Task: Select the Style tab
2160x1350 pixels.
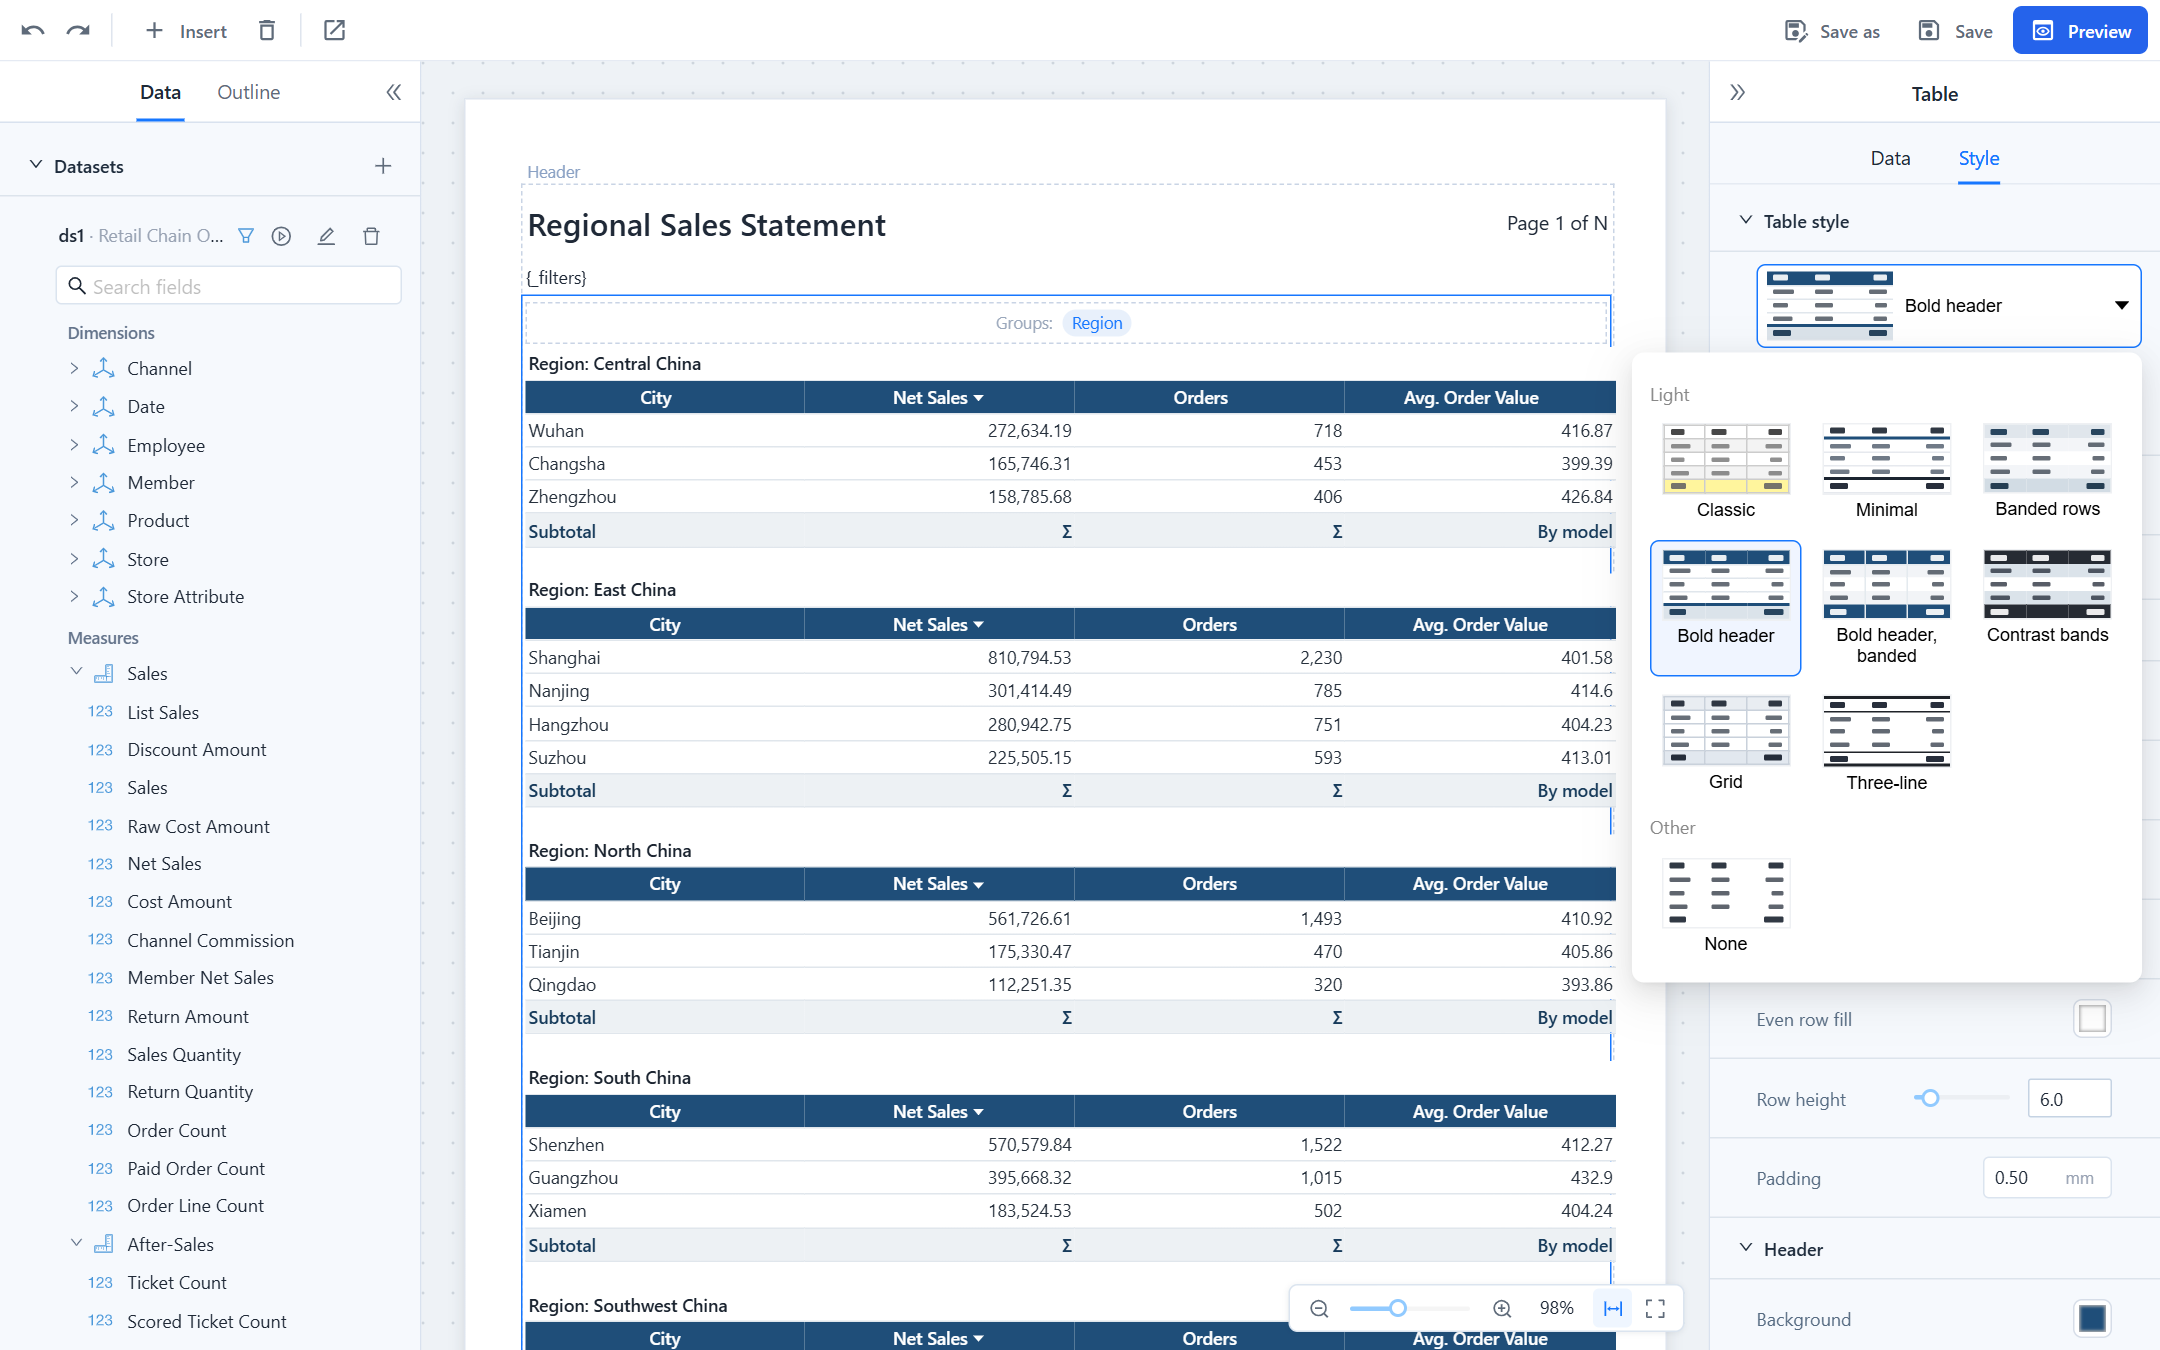Action: 1978,158
